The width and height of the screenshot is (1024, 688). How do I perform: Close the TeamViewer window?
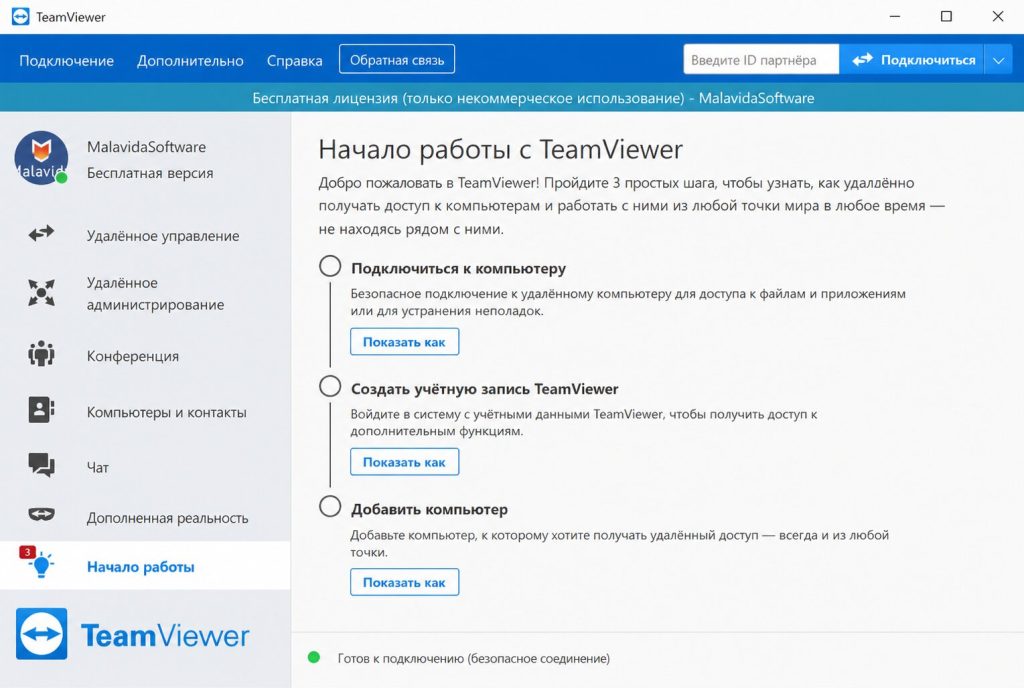(x=998, y=16)
